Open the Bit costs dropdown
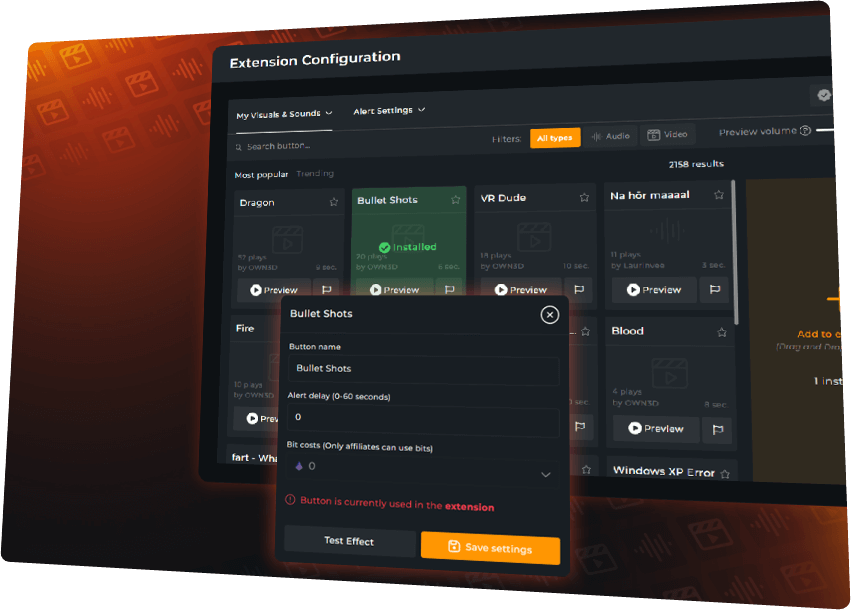The image size is (851, 610). [423, 470]
